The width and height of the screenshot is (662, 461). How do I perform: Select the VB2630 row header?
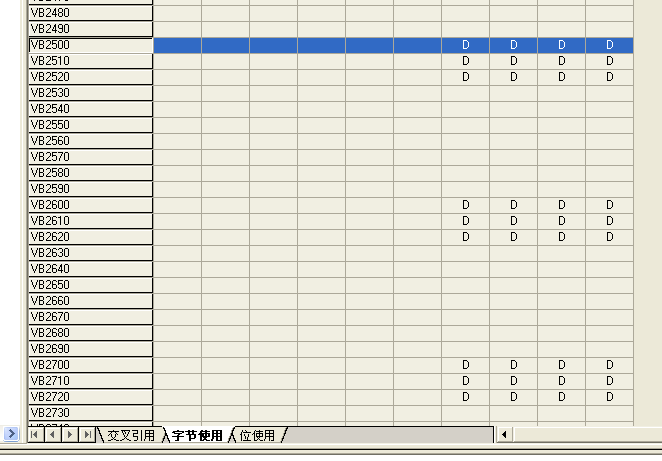pyautogui.click(x=90, y=253)
